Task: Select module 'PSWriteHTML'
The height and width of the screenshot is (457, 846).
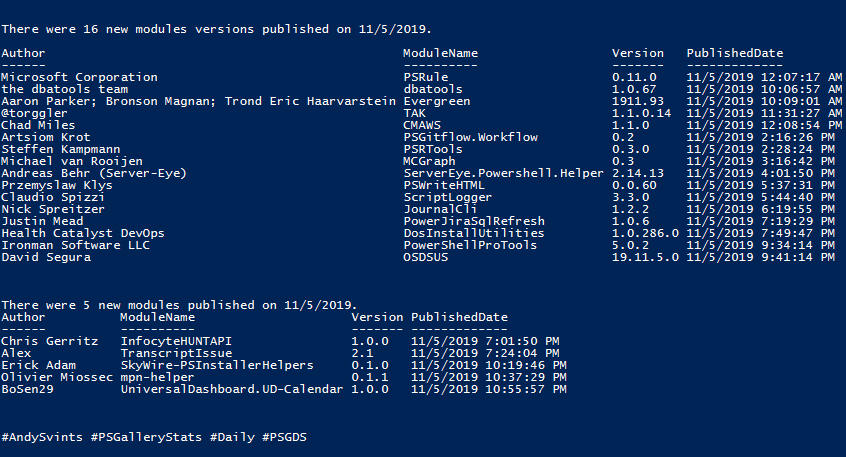Action: (444, 185)
